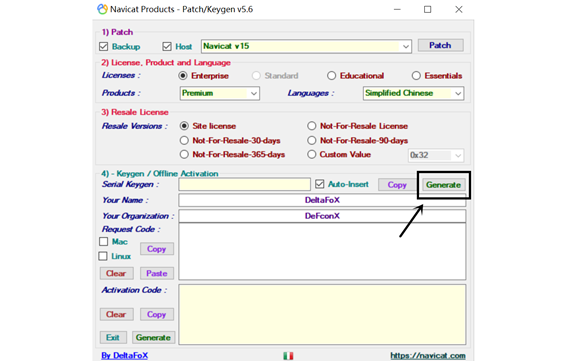Copy the serial key with Copy button
Screen dimensions: 566x361
click(397, 185)
